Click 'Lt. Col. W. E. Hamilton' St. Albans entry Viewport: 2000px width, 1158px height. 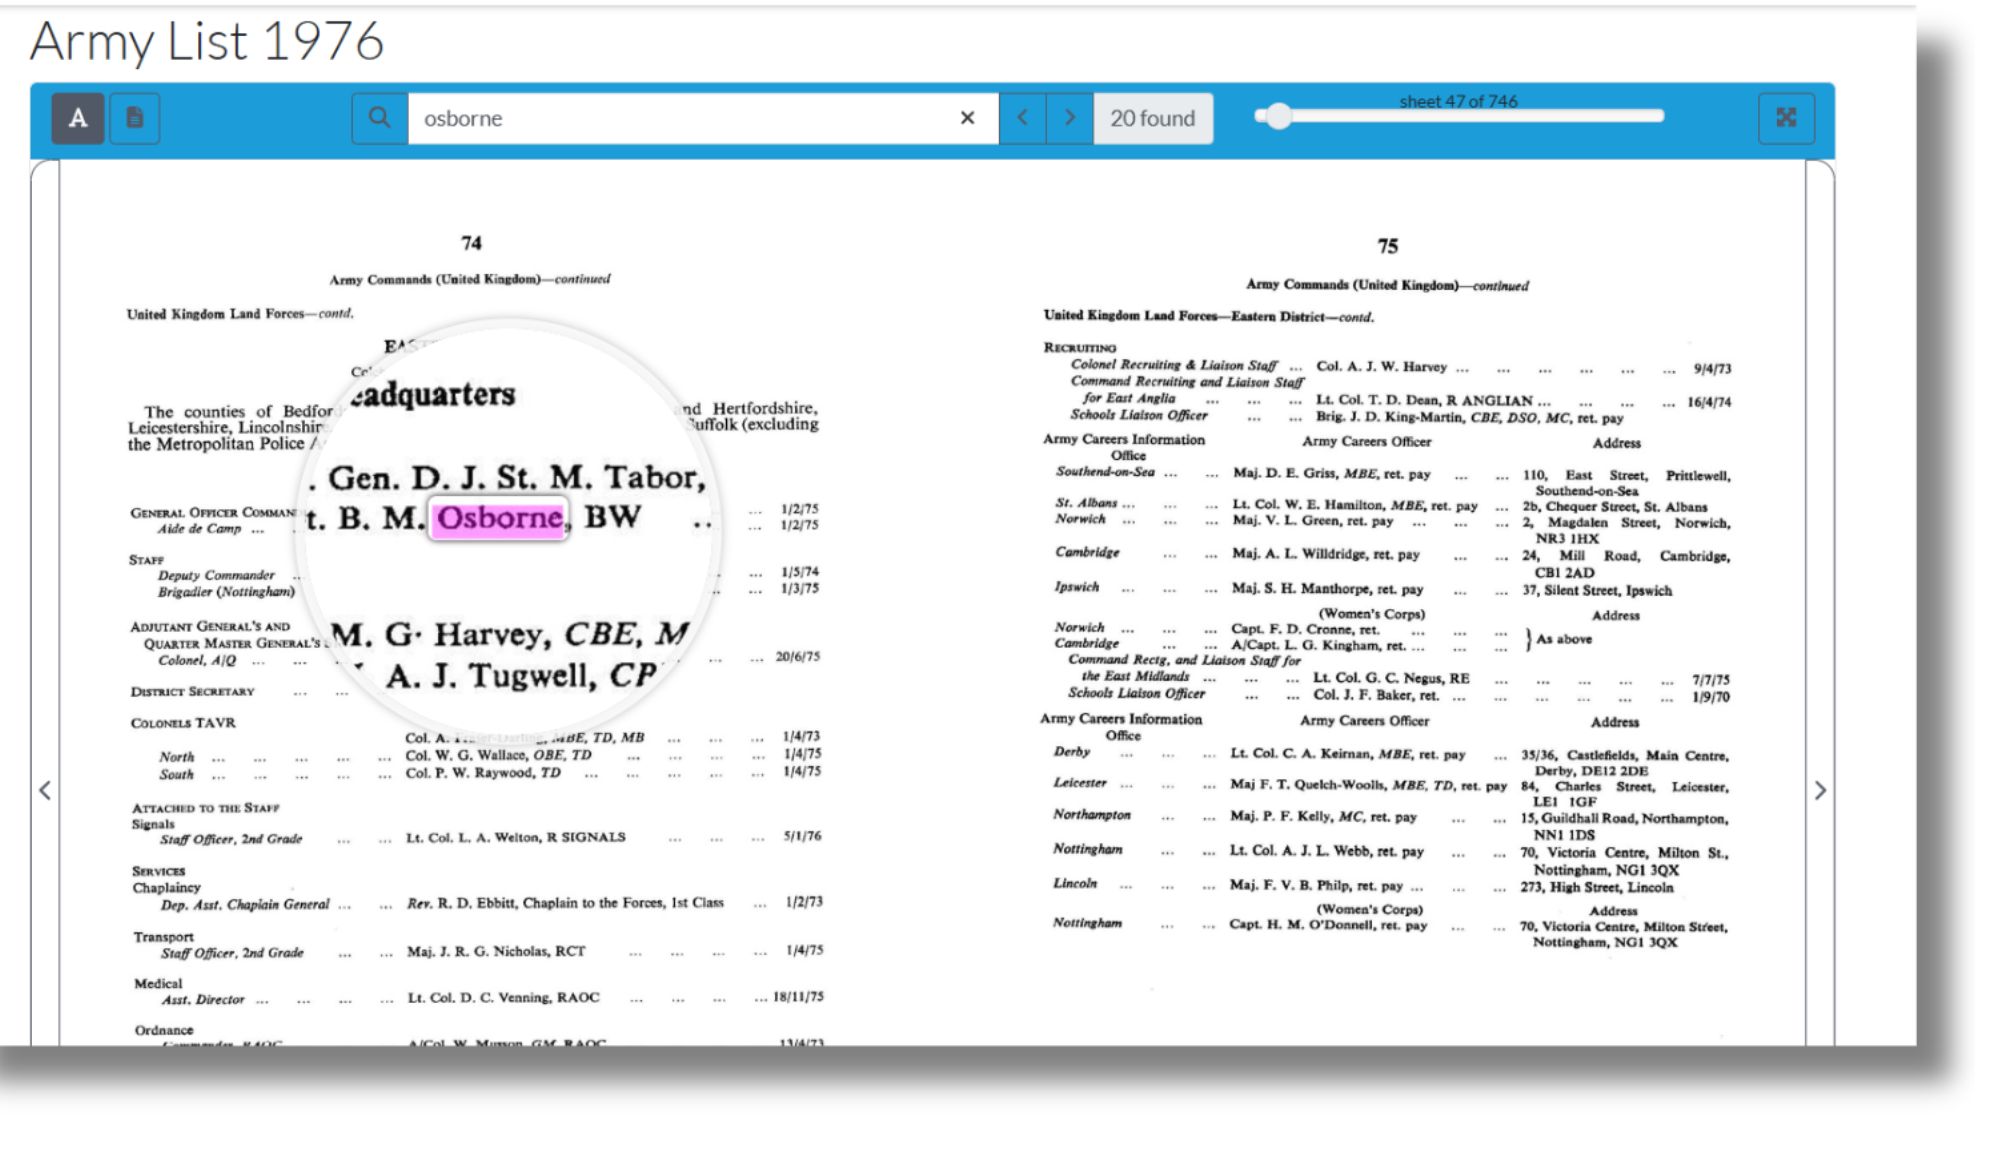(x=1354, y=505)
